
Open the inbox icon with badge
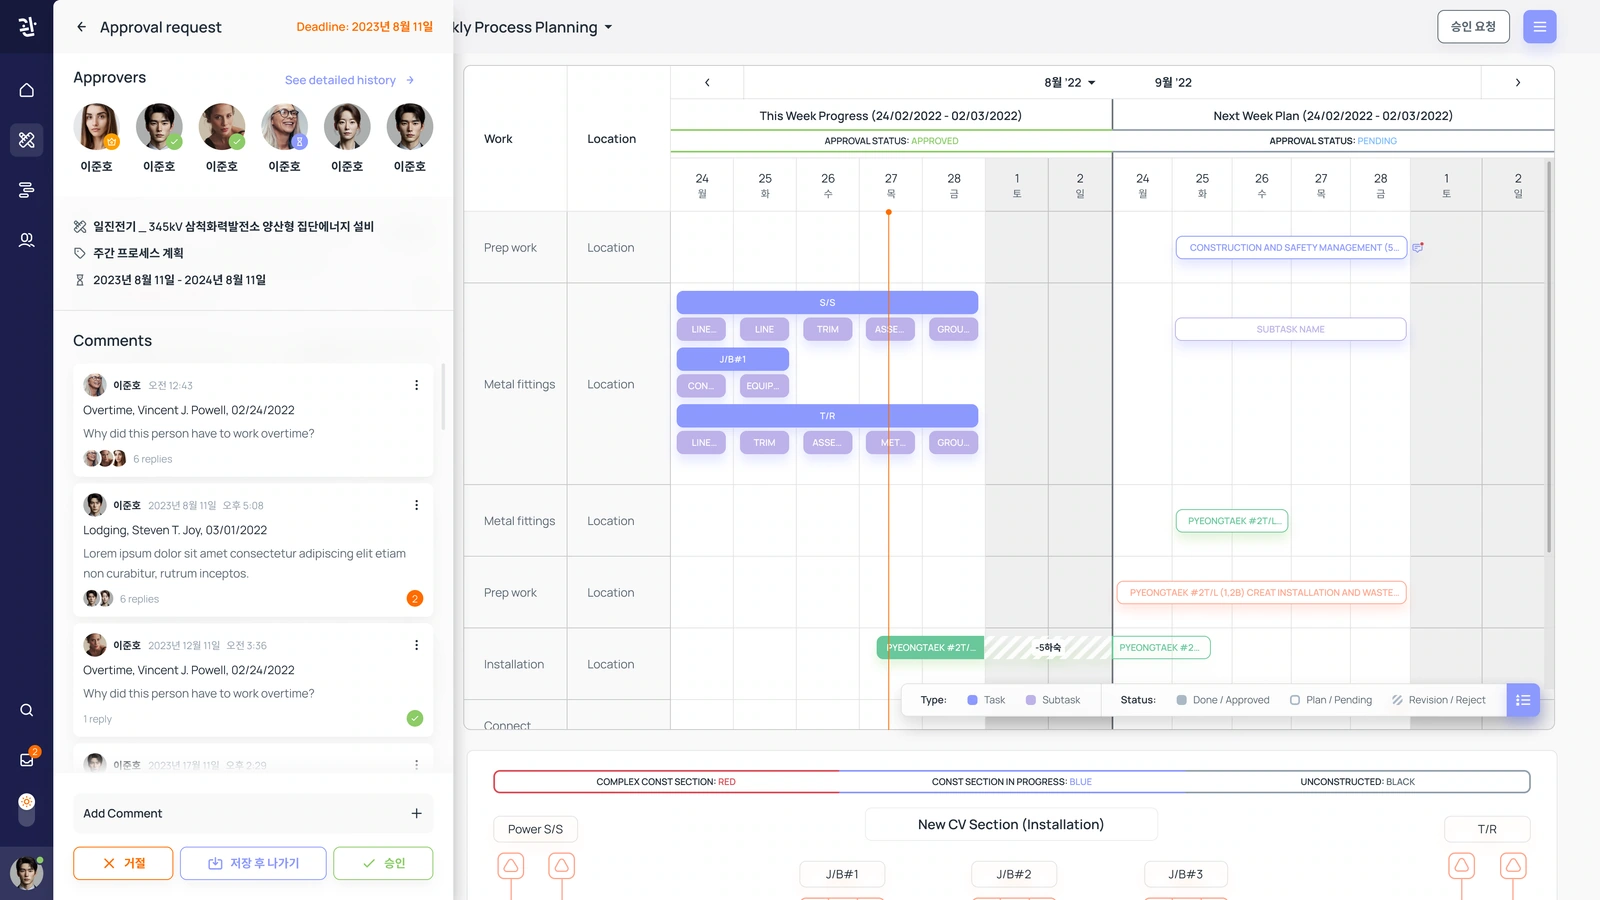click(x=27, y=759)
